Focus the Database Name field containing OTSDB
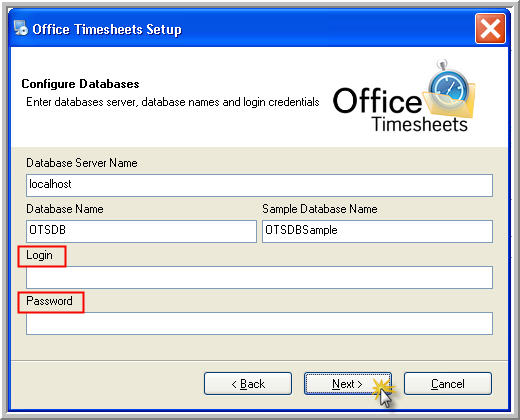 coord(141,231)
